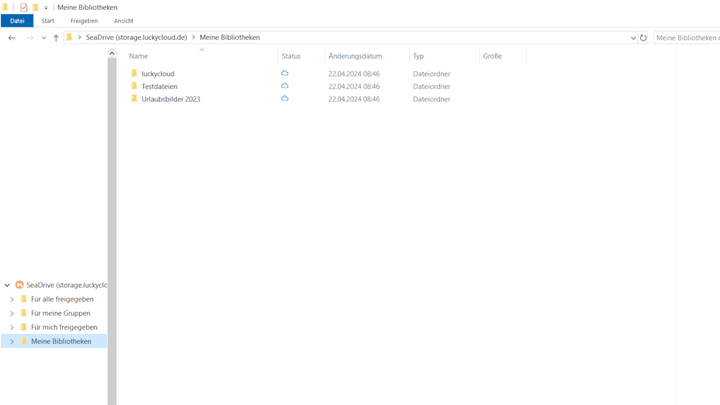Select the Urlaubsbilder 2023 folder icon

pyautogui.click(x=134, y=98)
